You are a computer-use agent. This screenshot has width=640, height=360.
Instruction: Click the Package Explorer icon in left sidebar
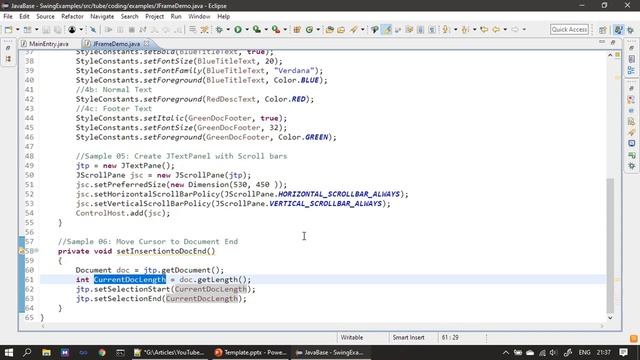point(8,59)
